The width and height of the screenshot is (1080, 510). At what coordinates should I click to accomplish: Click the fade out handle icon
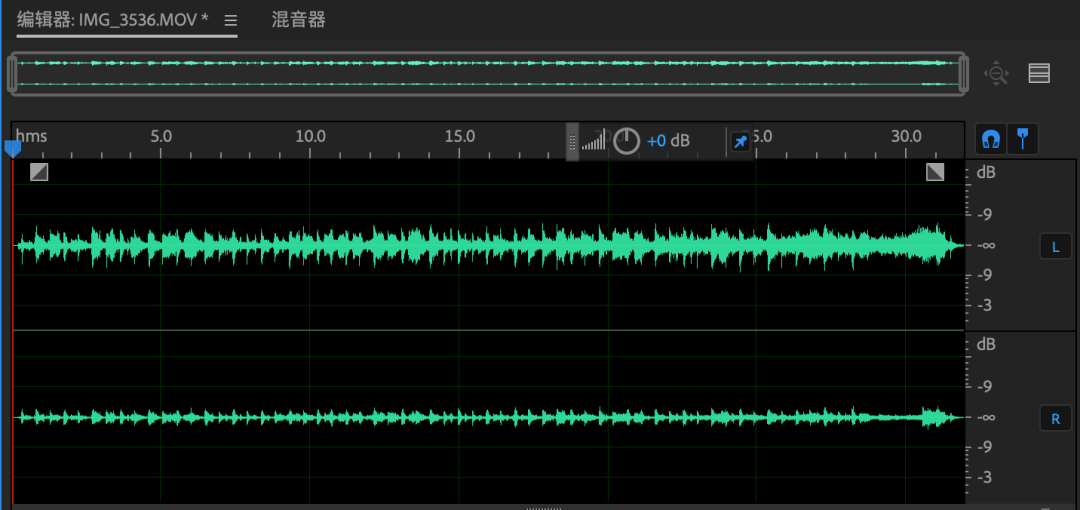pos(935,172)
